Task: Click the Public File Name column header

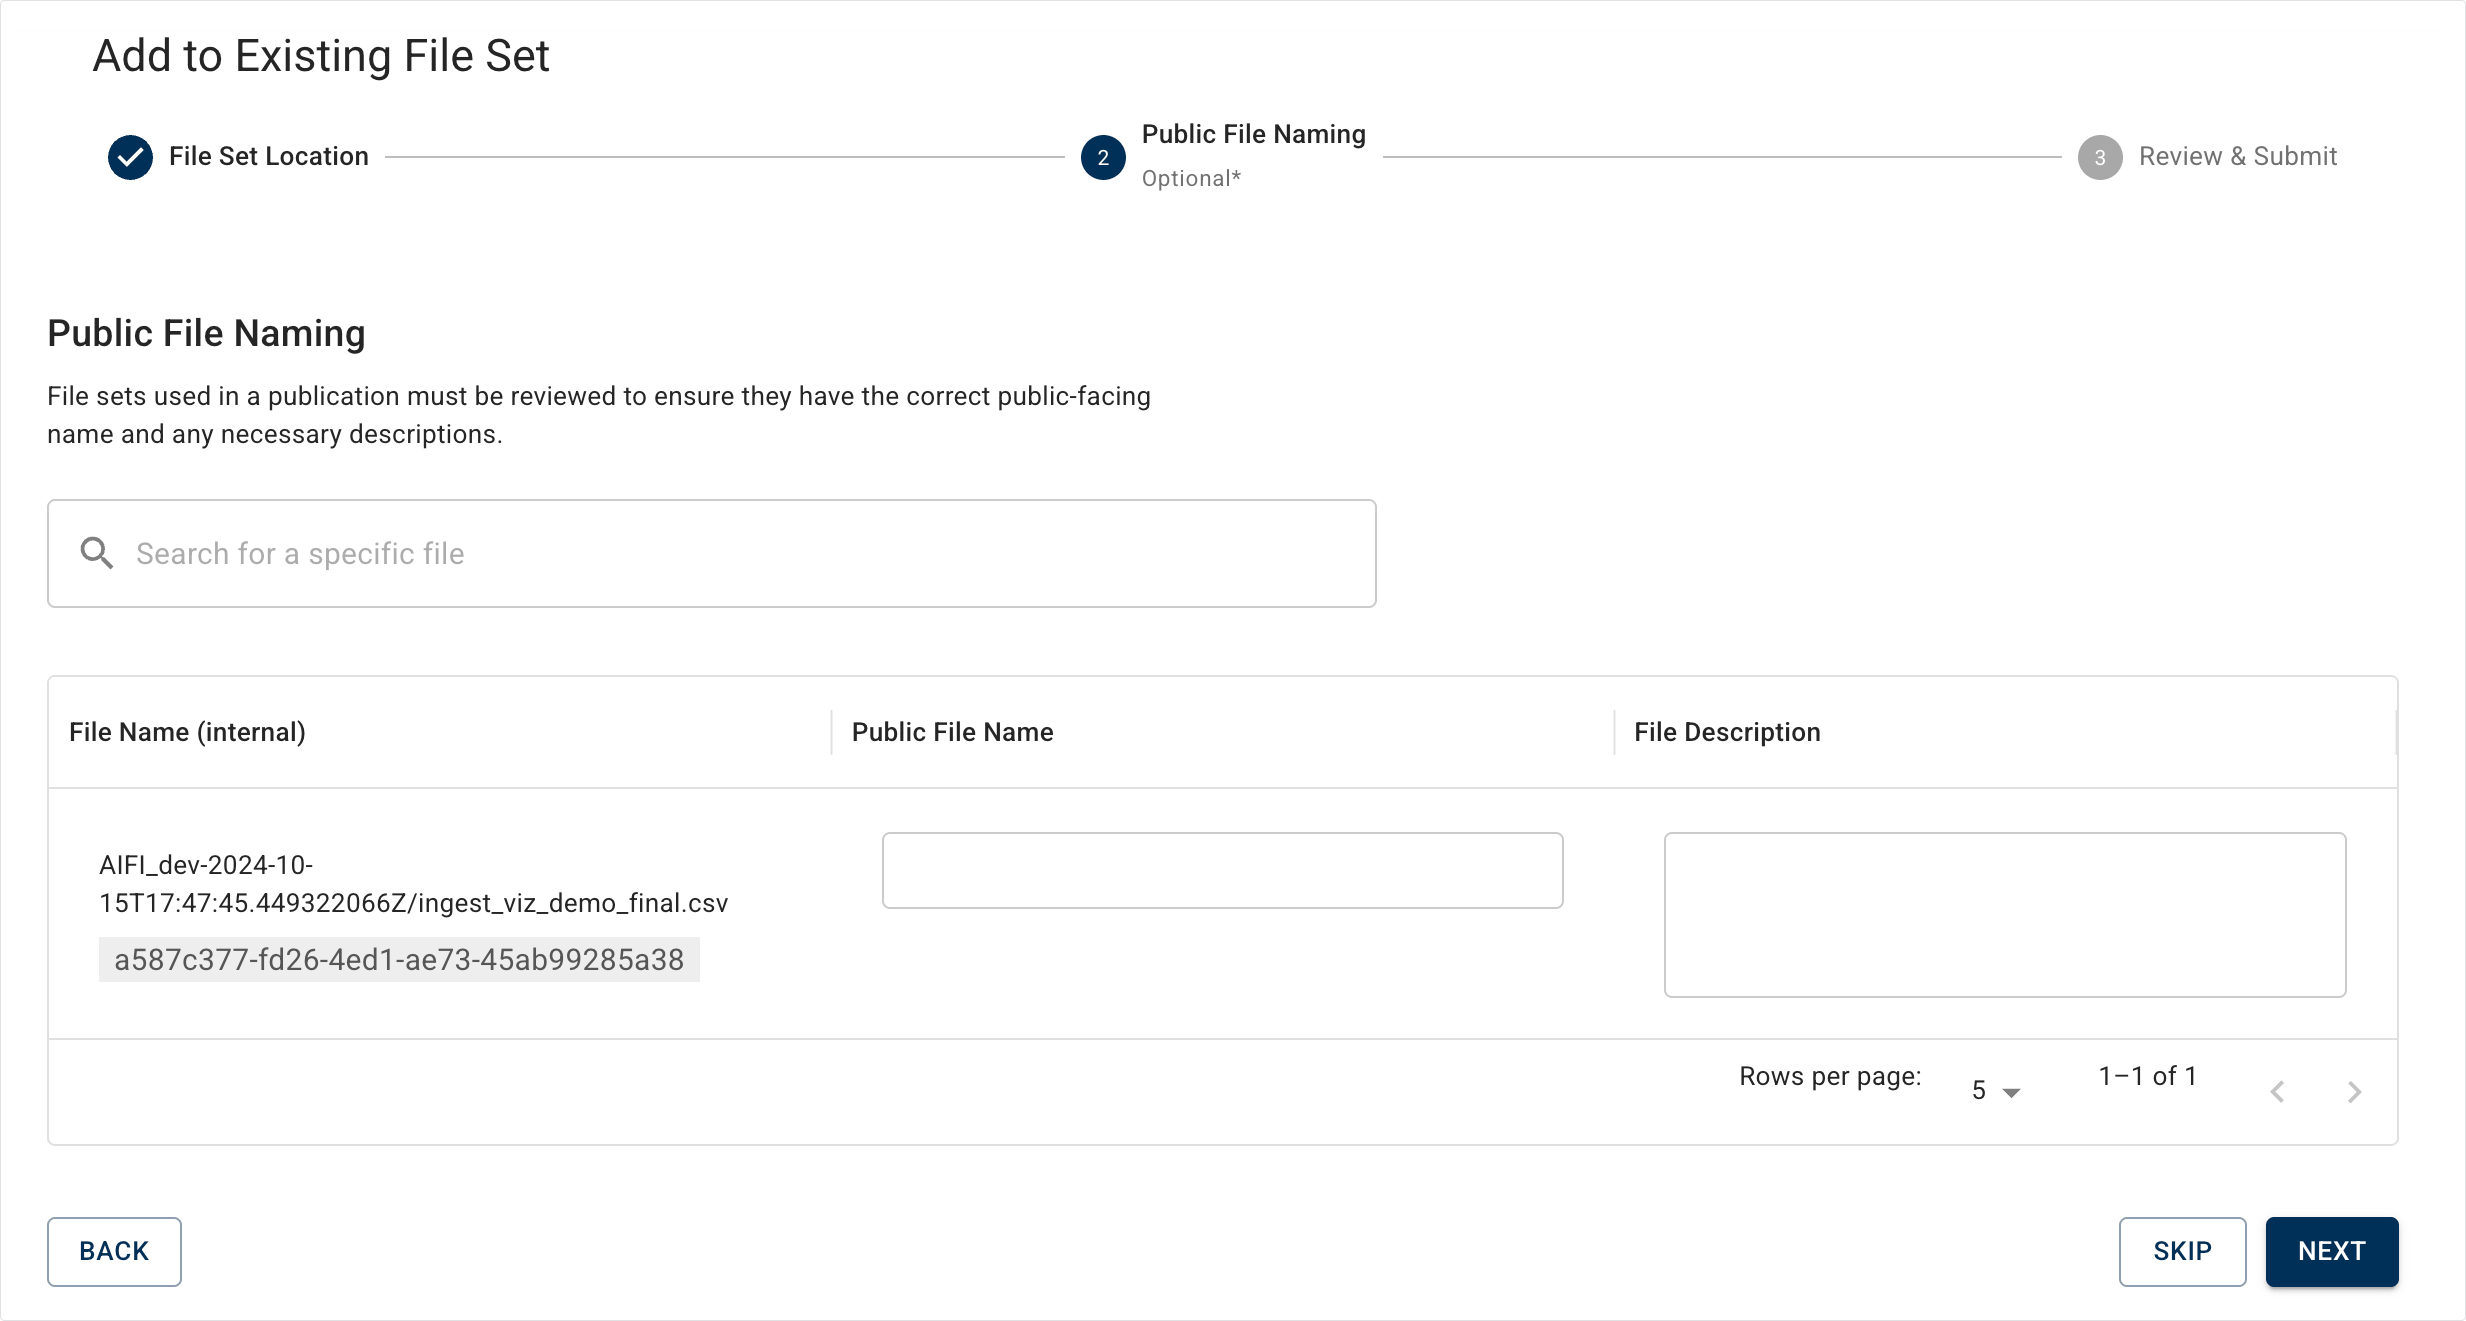Action: 952,732
